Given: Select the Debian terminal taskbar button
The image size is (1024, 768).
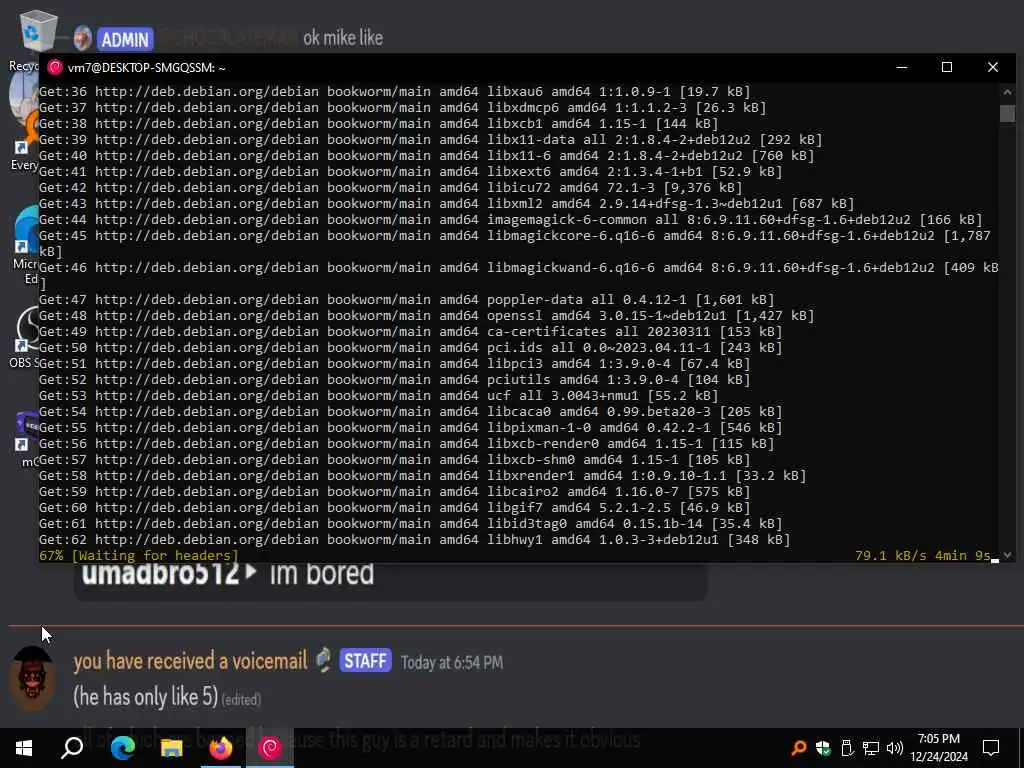Looking at the screenshot, I should click(270, 748).
